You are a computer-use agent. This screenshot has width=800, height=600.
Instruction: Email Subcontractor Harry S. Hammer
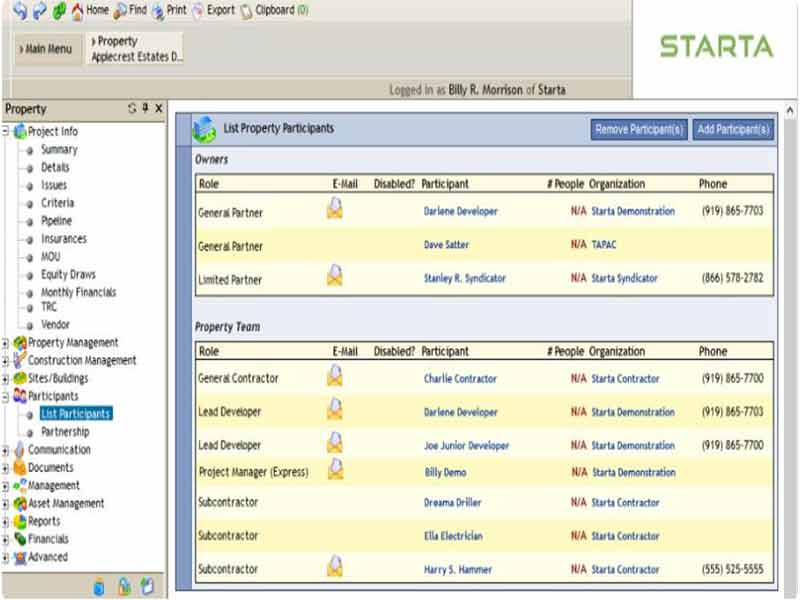click(x=335, y=566)
